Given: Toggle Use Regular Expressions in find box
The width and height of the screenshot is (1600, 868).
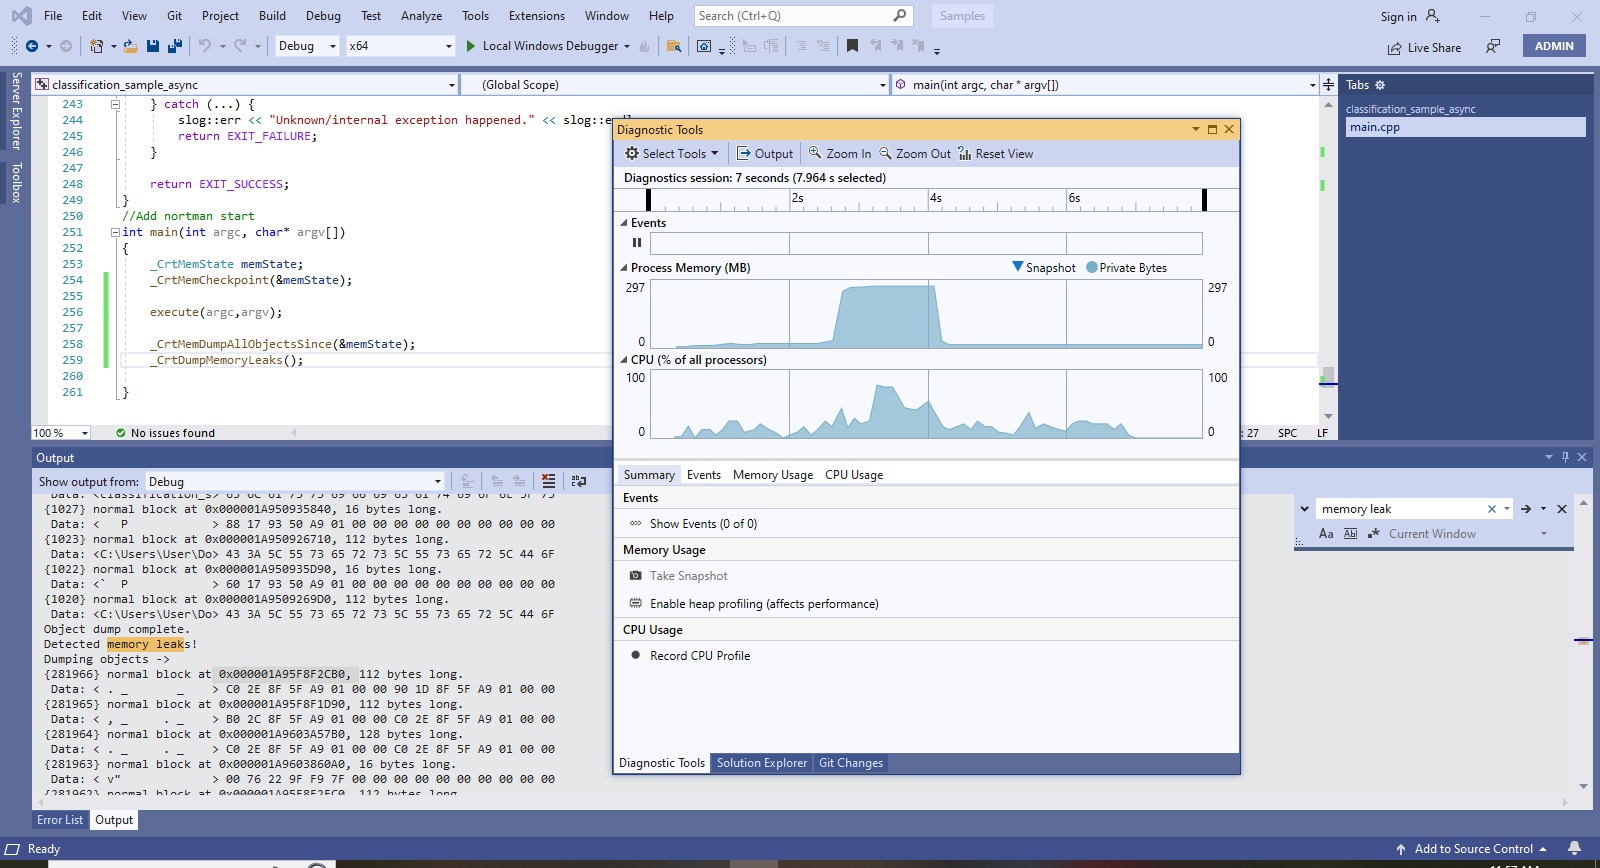Looking at the screenshot, I should click(x=1372, y=534).
